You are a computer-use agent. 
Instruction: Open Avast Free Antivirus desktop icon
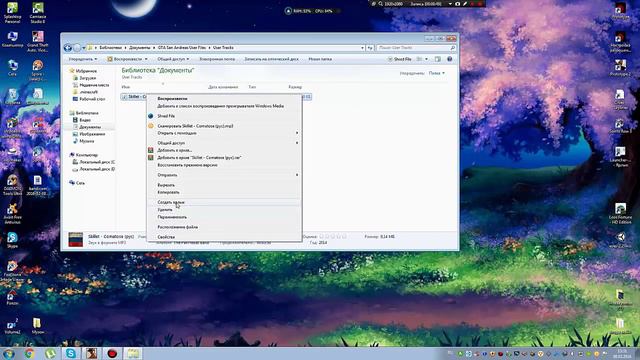click(12, 213)
